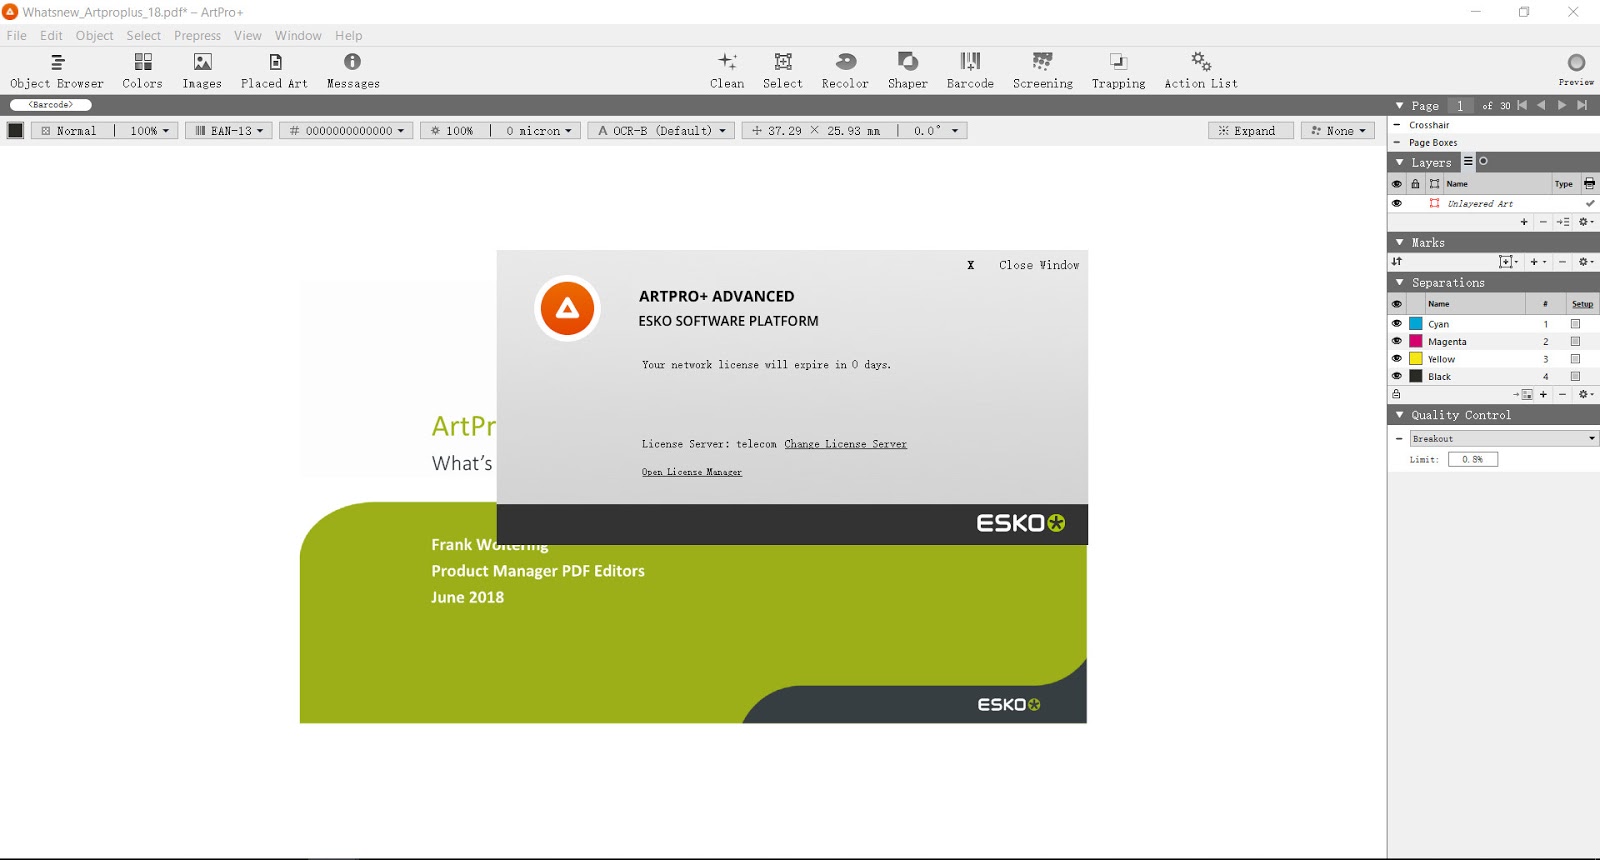Open the Help menu
Screen dimensions: 1600x860
(349, 35)
